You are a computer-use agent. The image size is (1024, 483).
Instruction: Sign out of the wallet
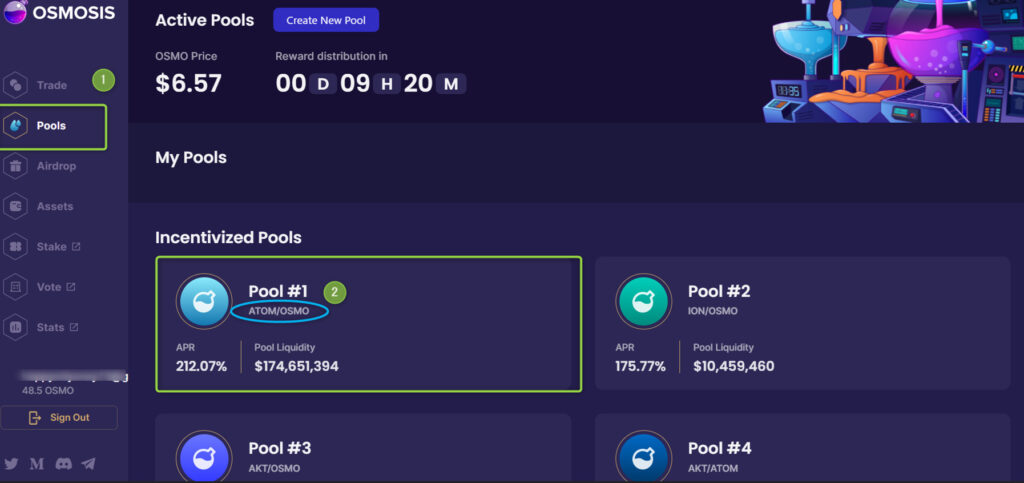59,418
